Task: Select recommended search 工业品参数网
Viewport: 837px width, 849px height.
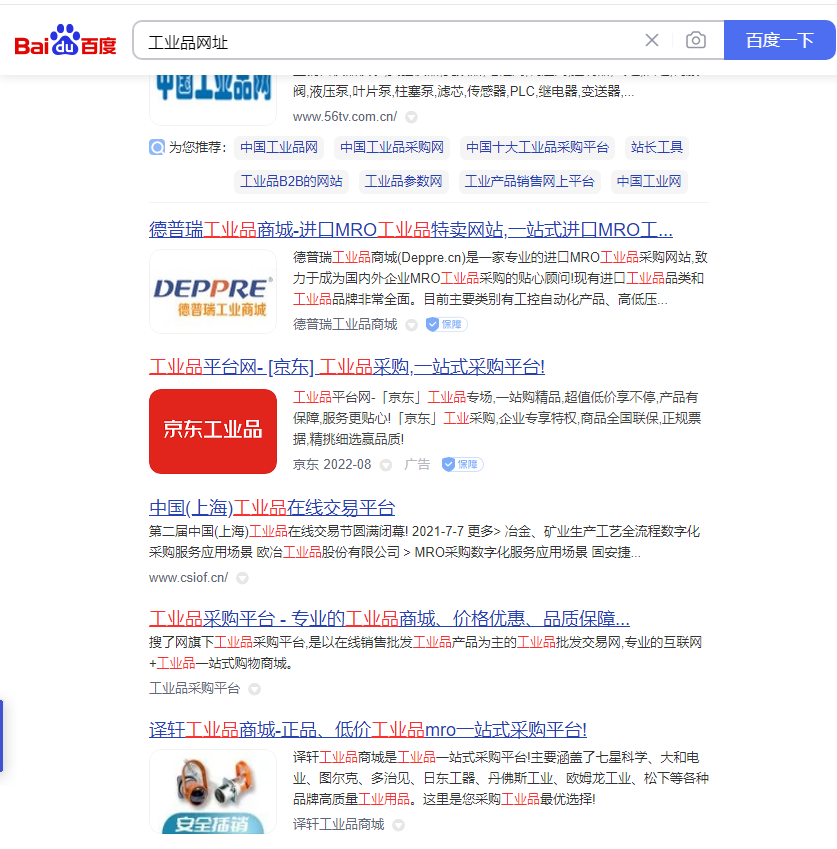Action: pyautogui.click(x=403, y=181)
